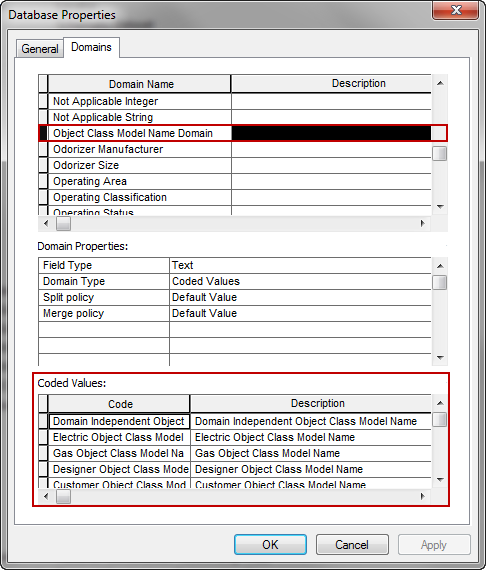Click the Coded Values Description column header
This screenshot has height=570, width=486.
pos(311,404)
